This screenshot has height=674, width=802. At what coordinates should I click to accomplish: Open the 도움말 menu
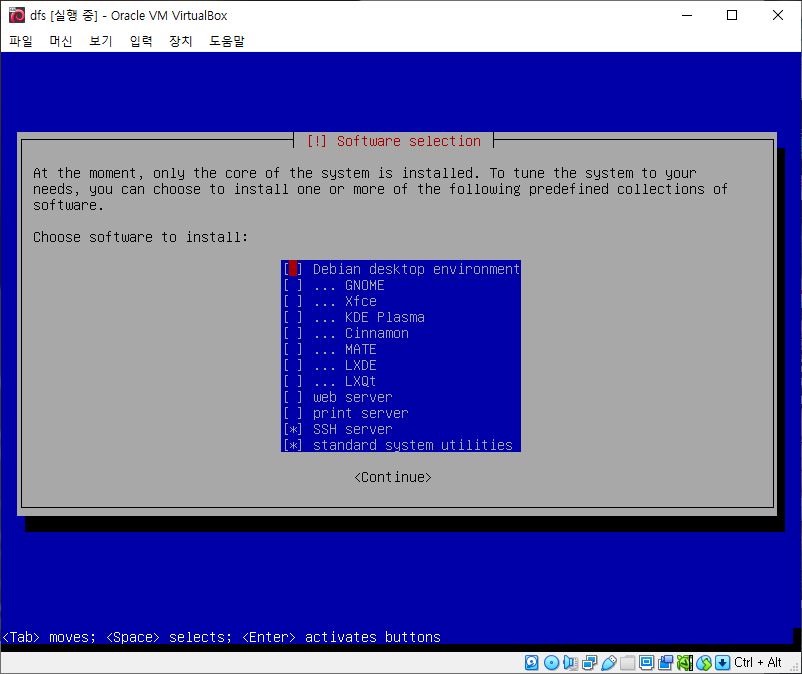coord(227,41)
